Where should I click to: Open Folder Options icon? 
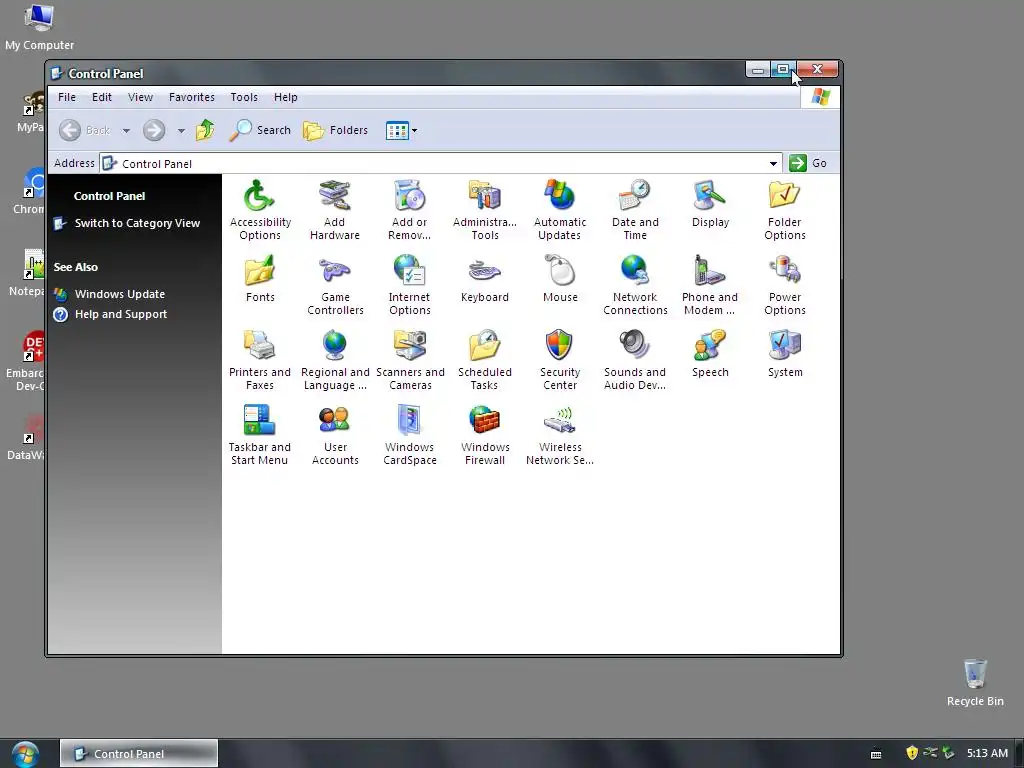(784, 210)
